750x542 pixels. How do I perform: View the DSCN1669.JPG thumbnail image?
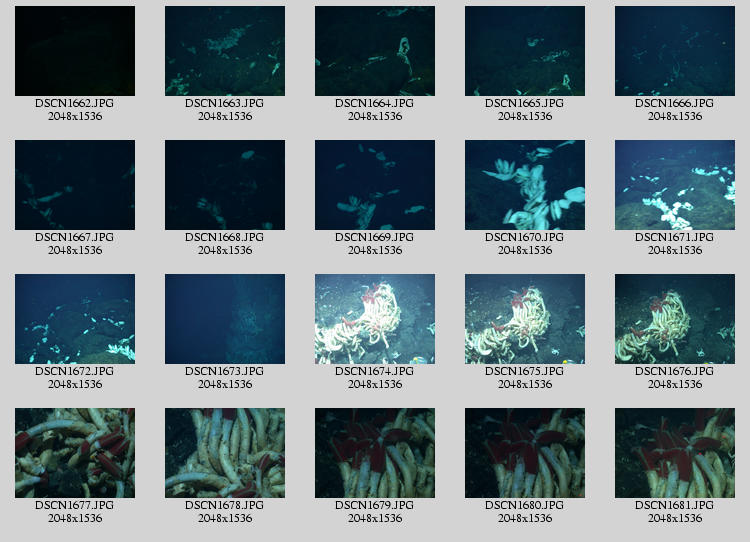click(375, 185)
